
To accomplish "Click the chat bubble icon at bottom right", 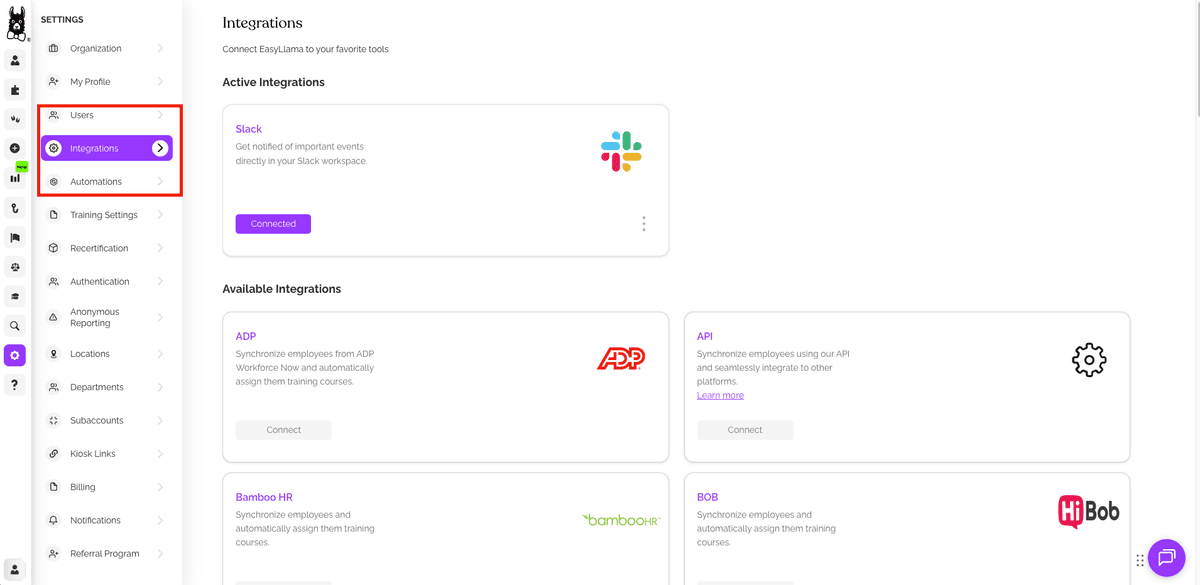I will 1166,558.
